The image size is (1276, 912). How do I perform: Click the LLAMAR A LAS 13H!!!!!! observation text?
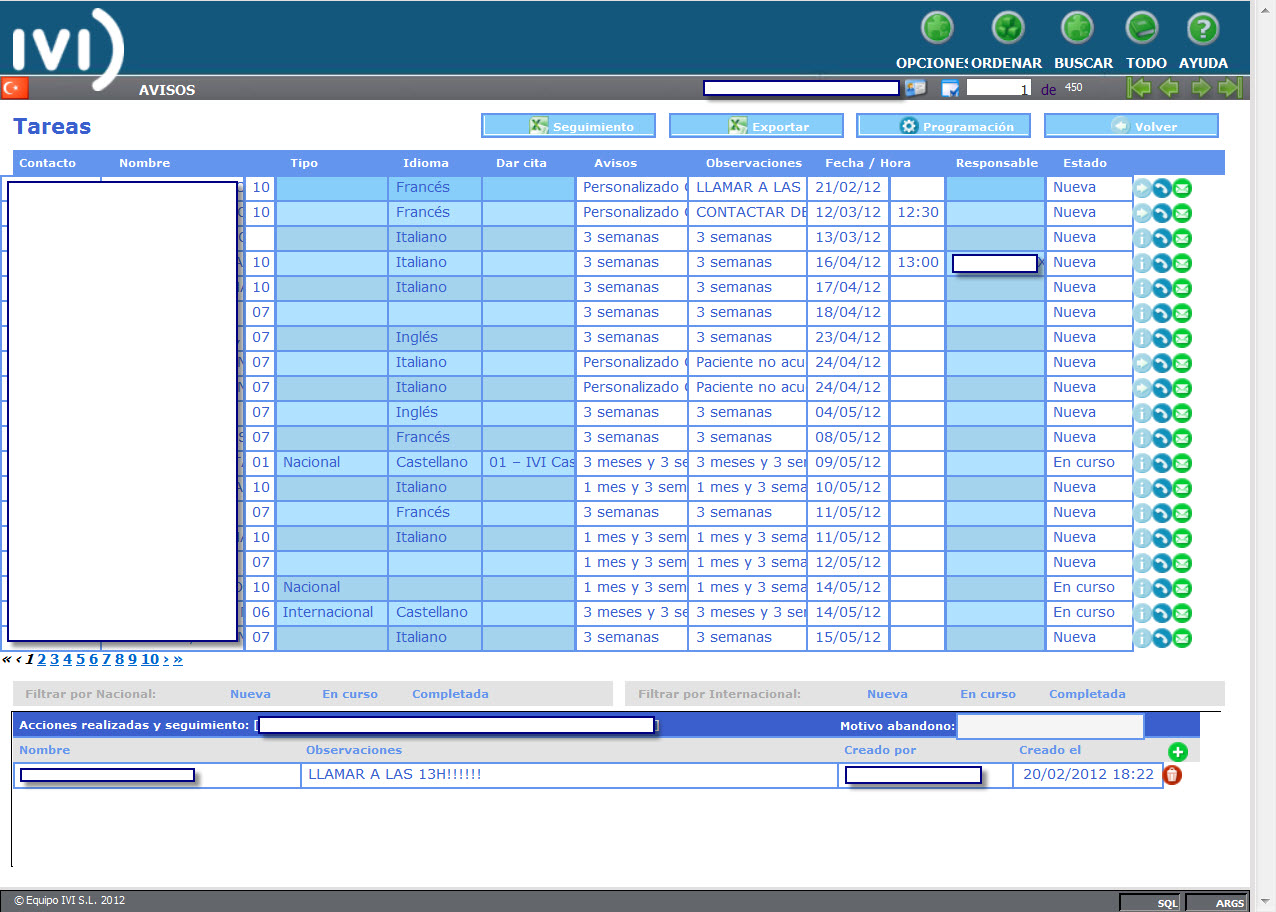point(395,774)
